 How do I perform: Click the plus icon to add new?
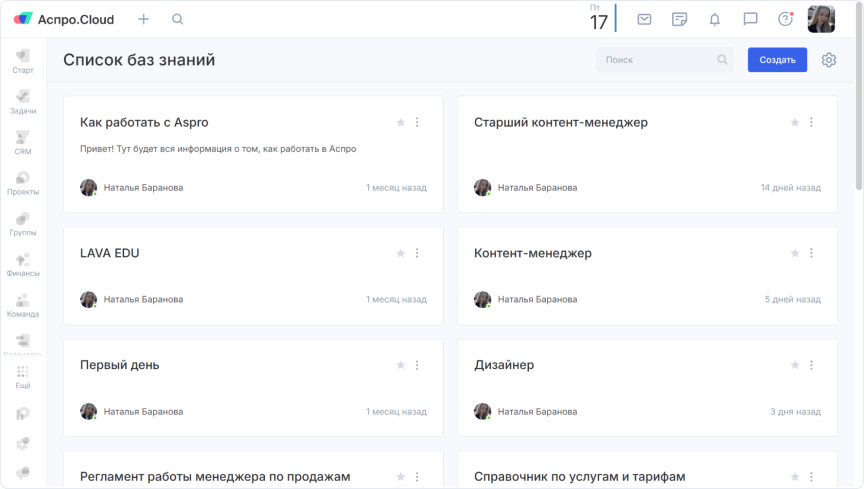(144, 19)
